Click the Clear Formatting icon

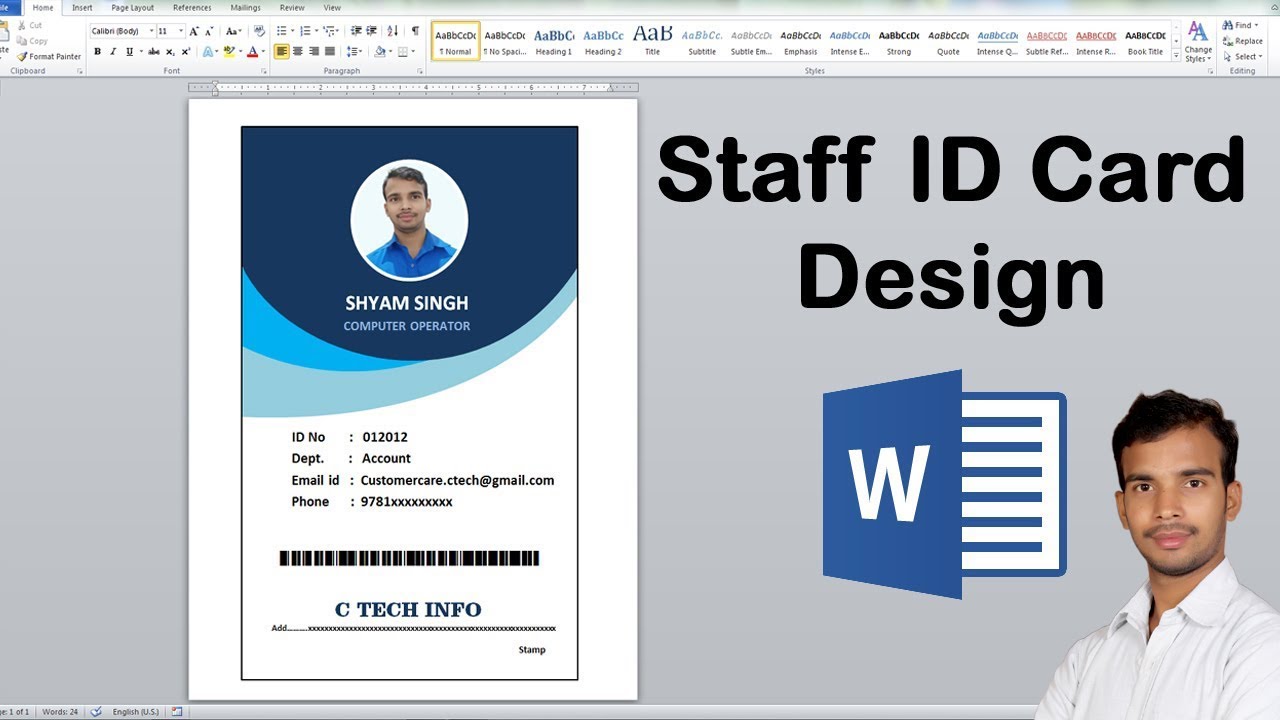coord(259,31)
